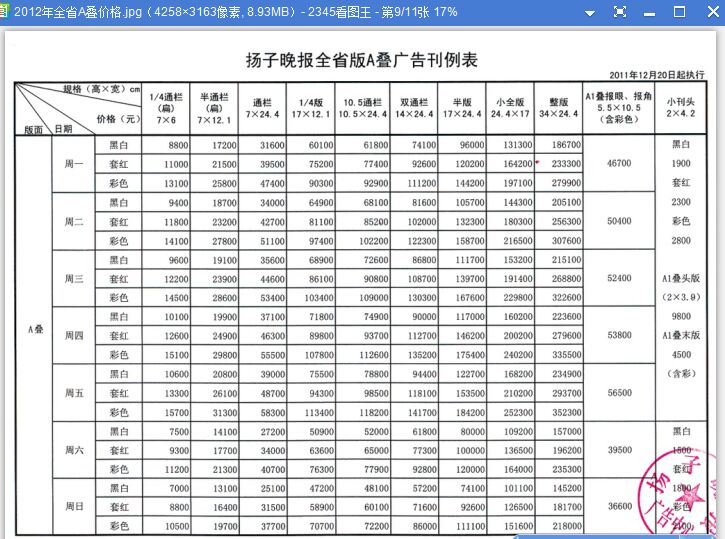725x539 pixels.
Task: Click the value 233300 in 整版 column
Action: pos(566,164)
